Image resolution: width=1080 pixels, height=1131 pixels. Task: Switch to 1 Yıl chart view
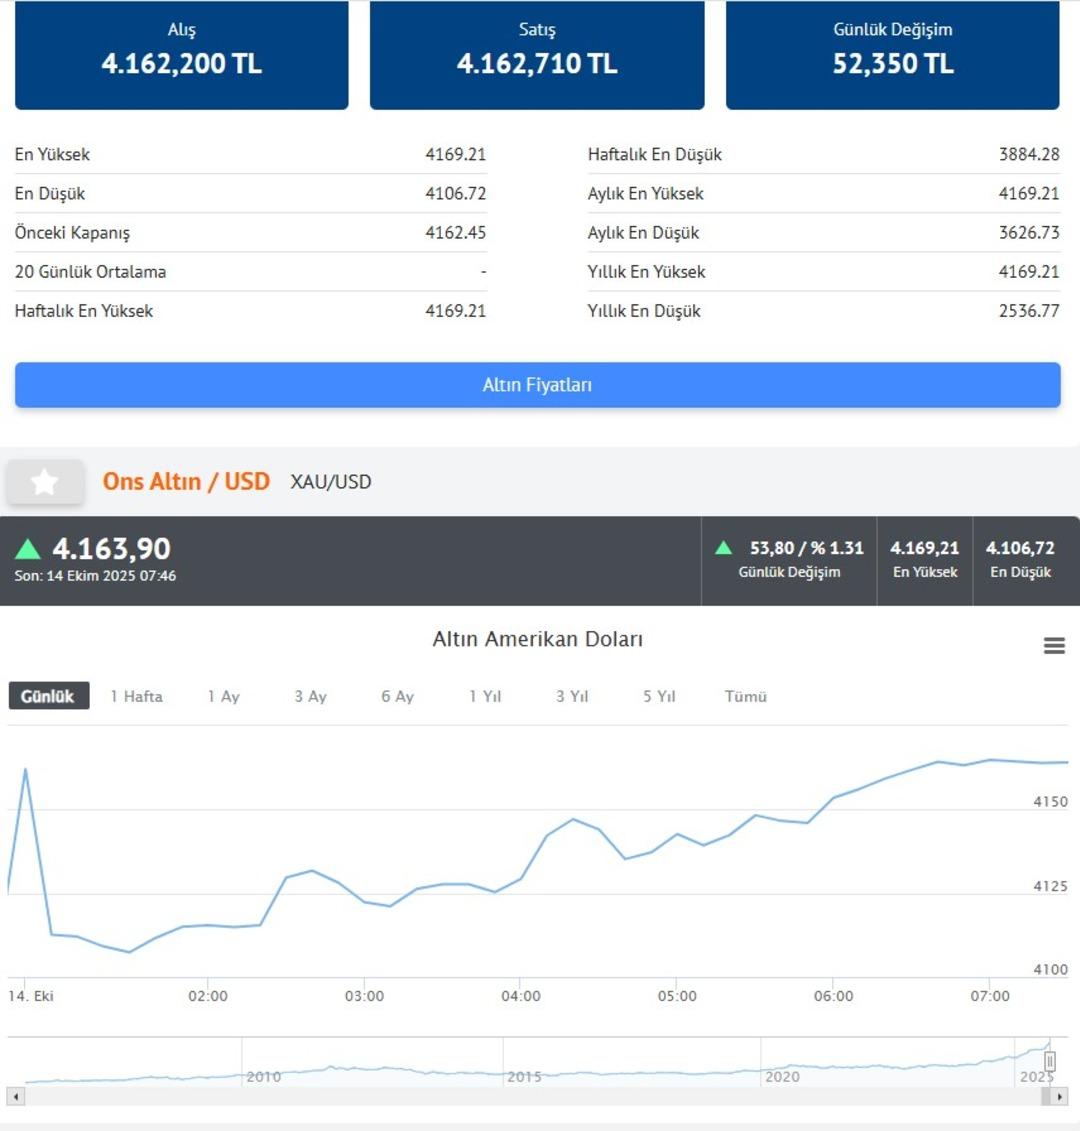485,696
